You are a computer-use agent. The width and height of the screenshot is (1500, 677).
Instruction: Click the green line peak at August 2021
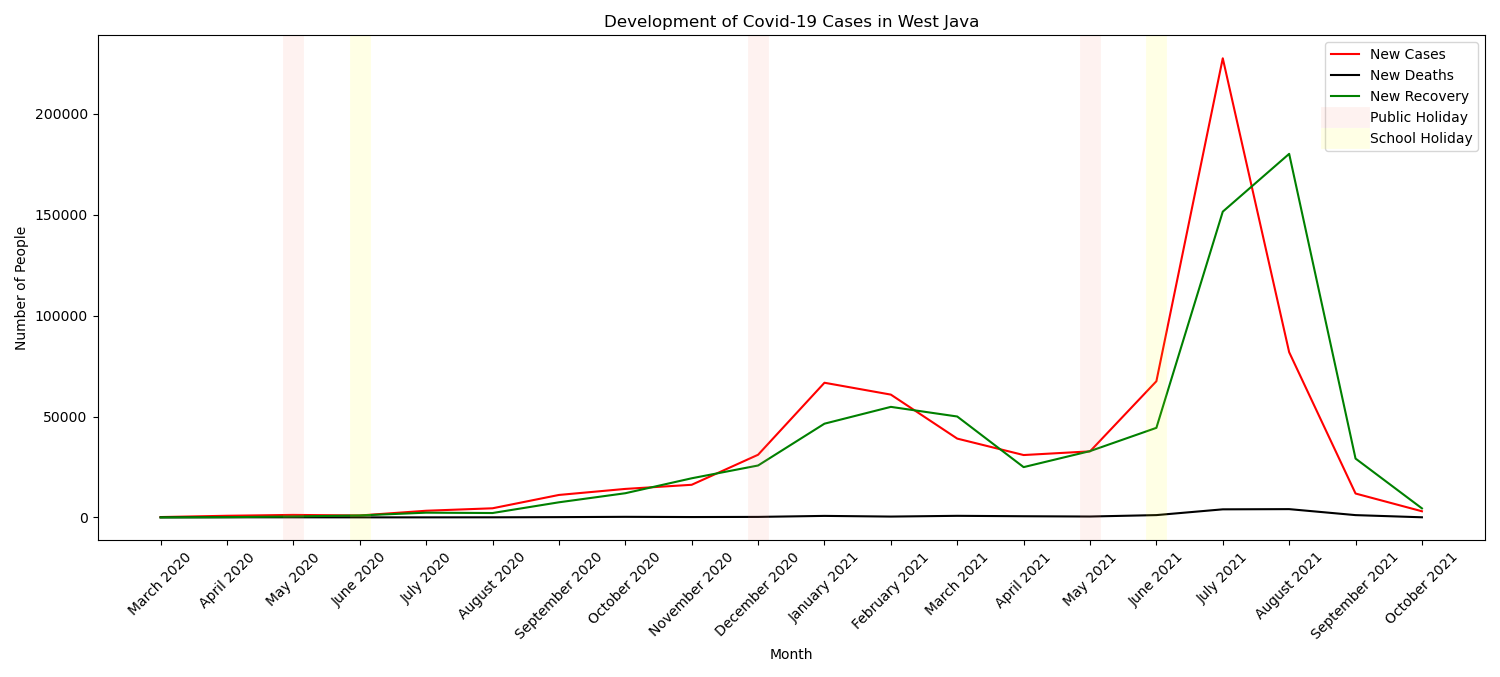click(1288, 154)
